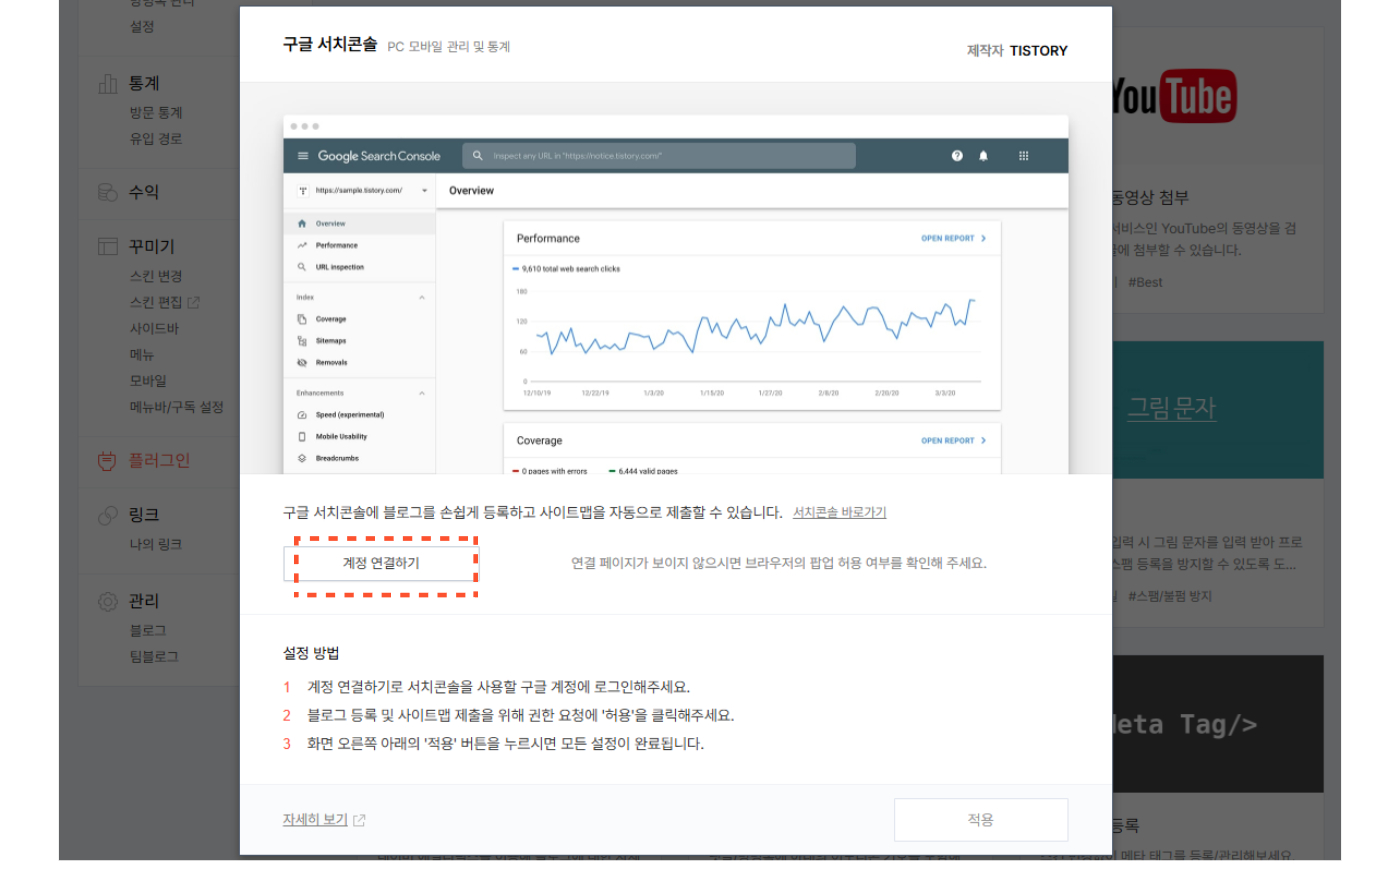Click the 통계 bar chart icon
The width and height of the screenshot is (1400, 876).
tap(108, 84)
